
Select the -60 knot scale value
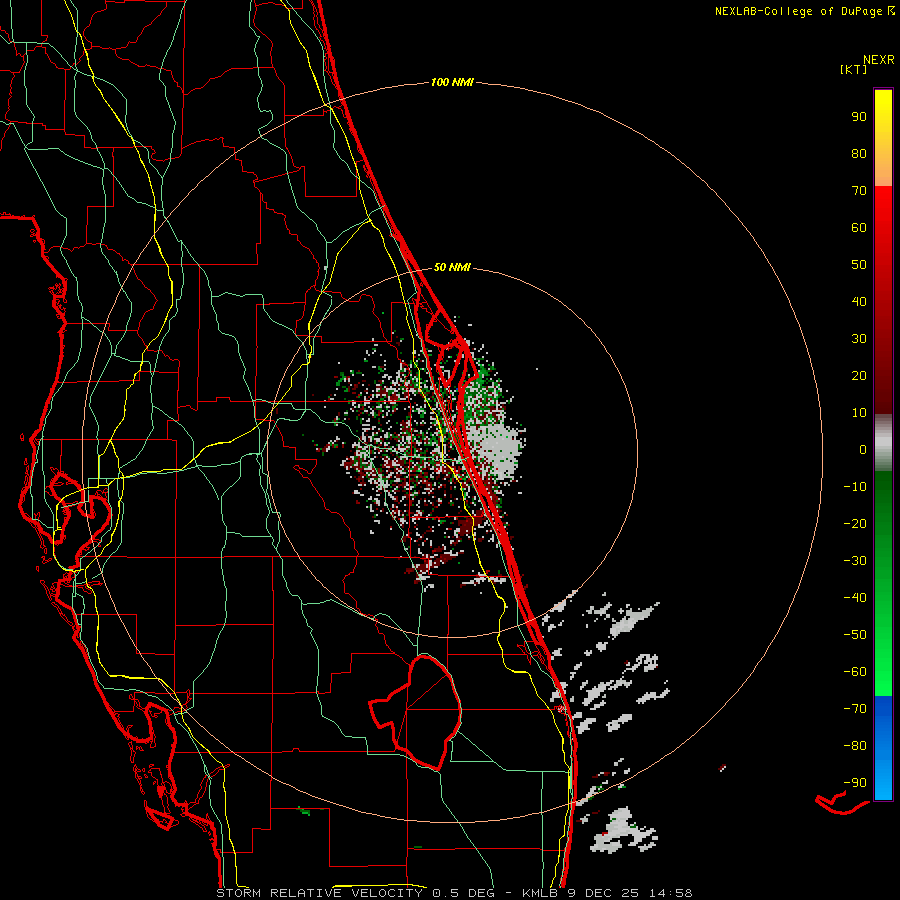[855, 672]
